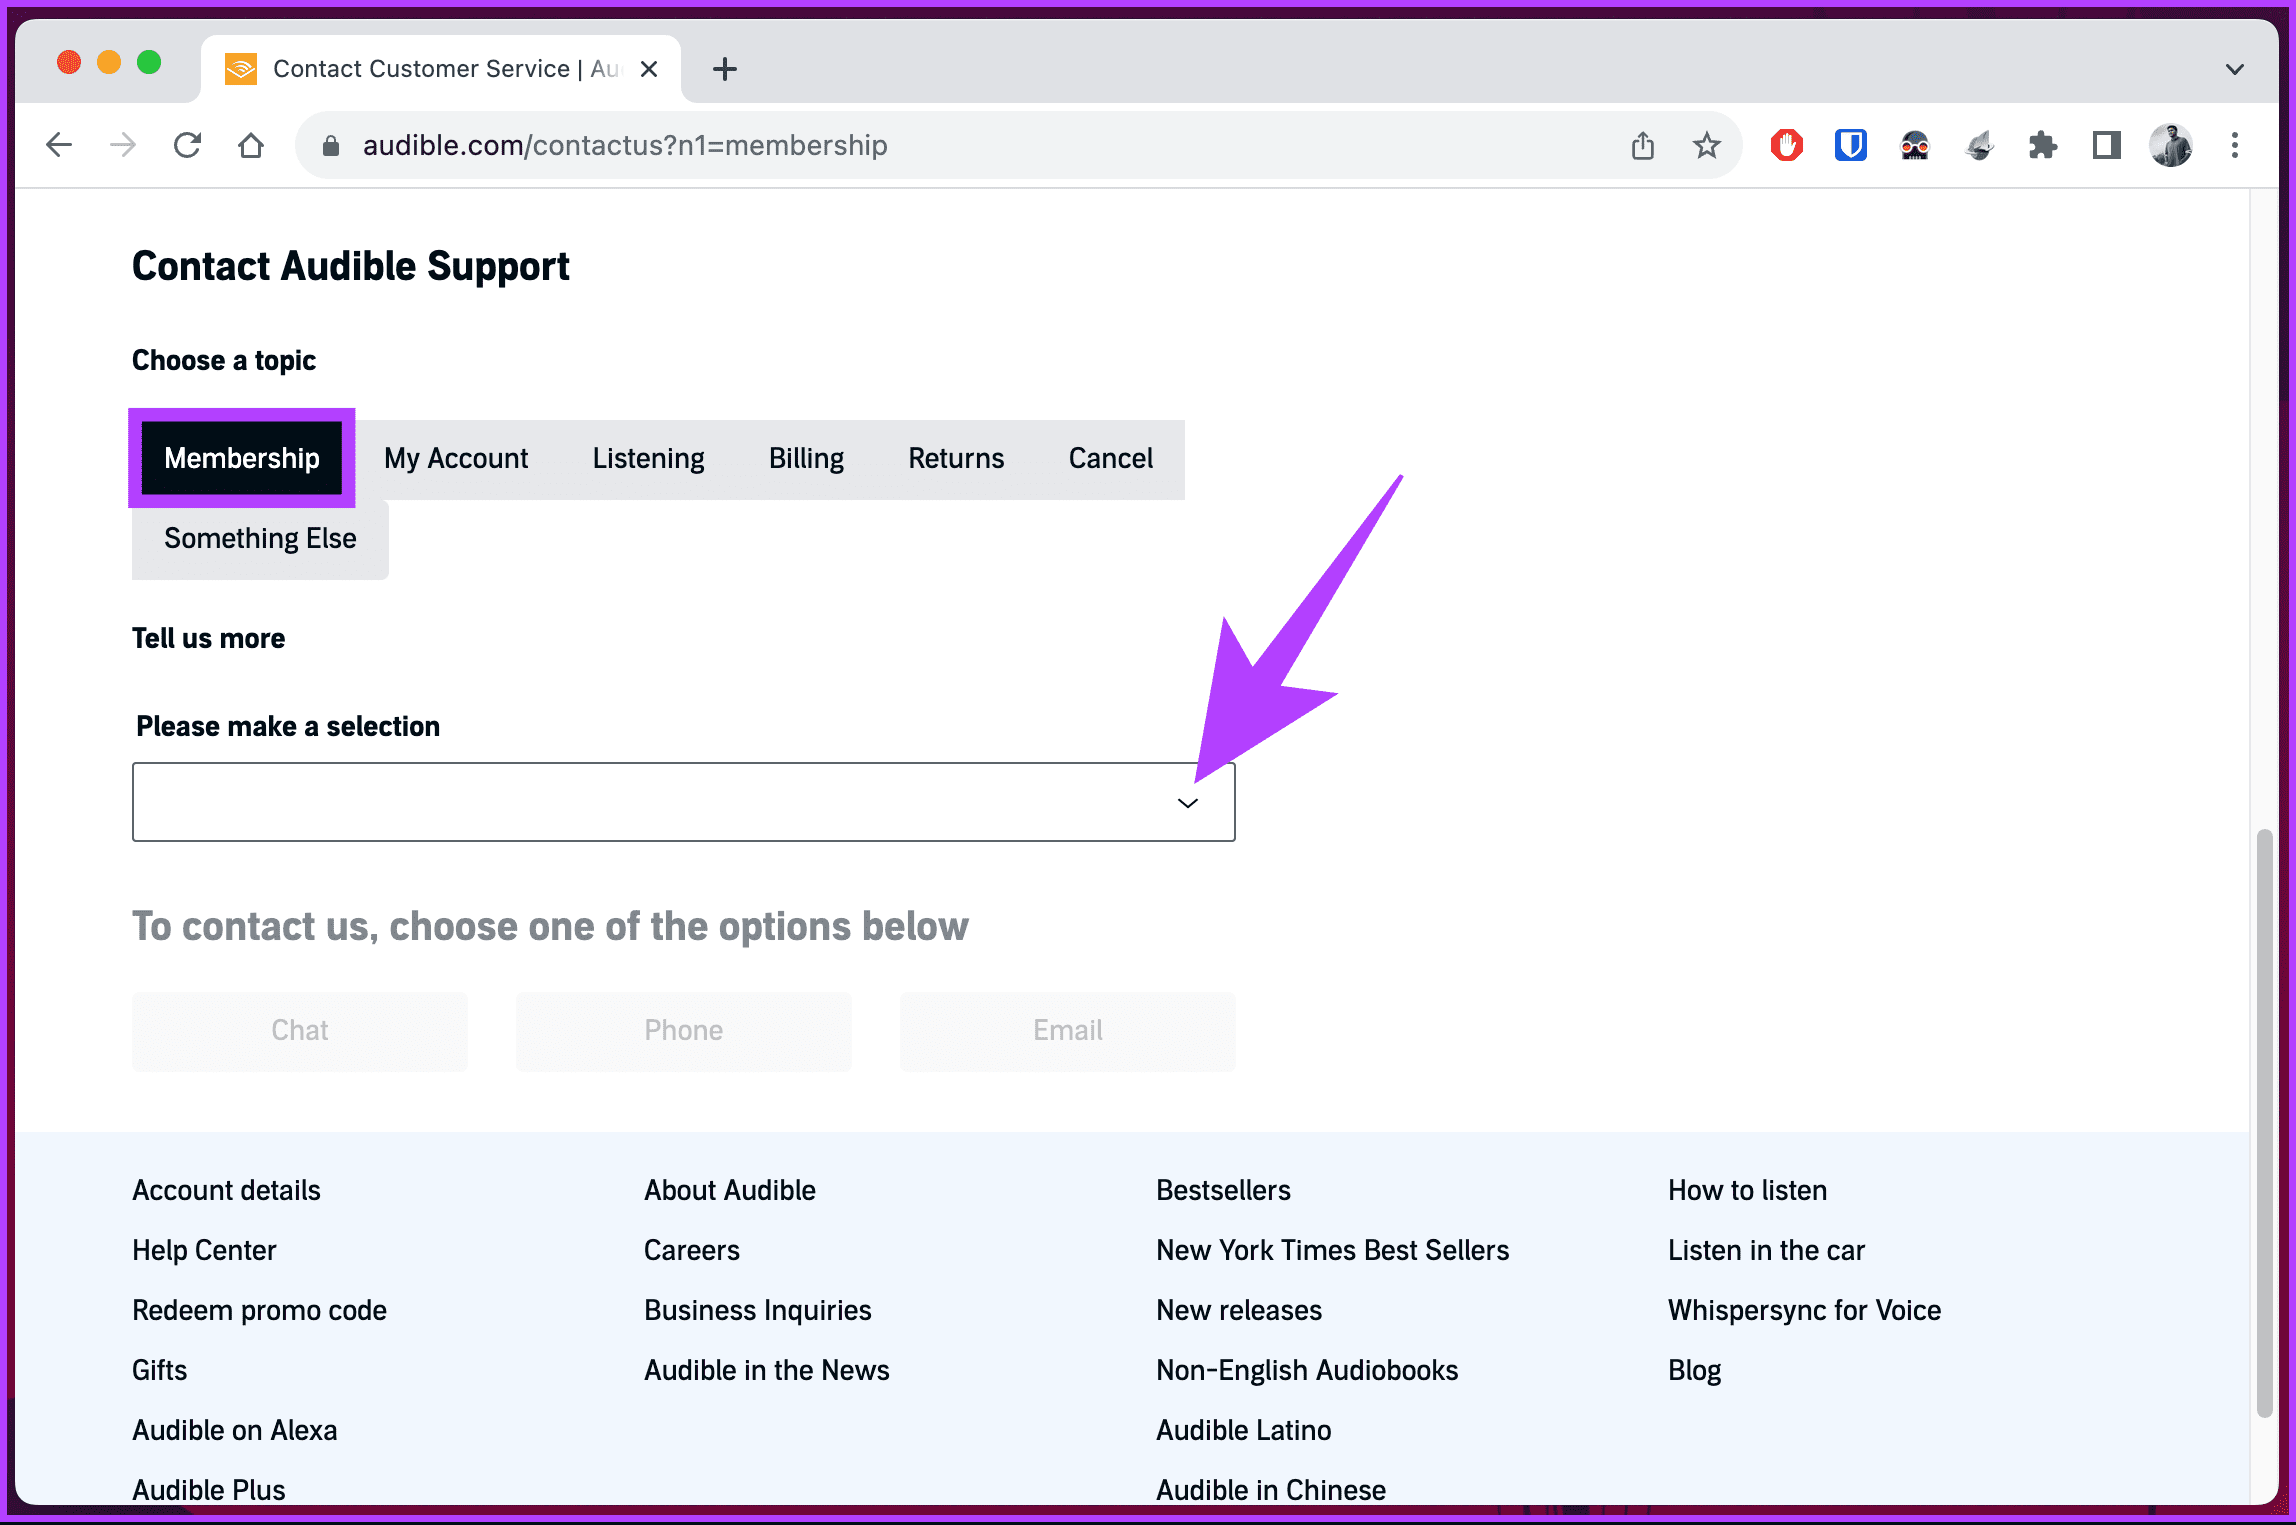Open the Help Center footer link

pyautogui.click(x=204, y=1250)
